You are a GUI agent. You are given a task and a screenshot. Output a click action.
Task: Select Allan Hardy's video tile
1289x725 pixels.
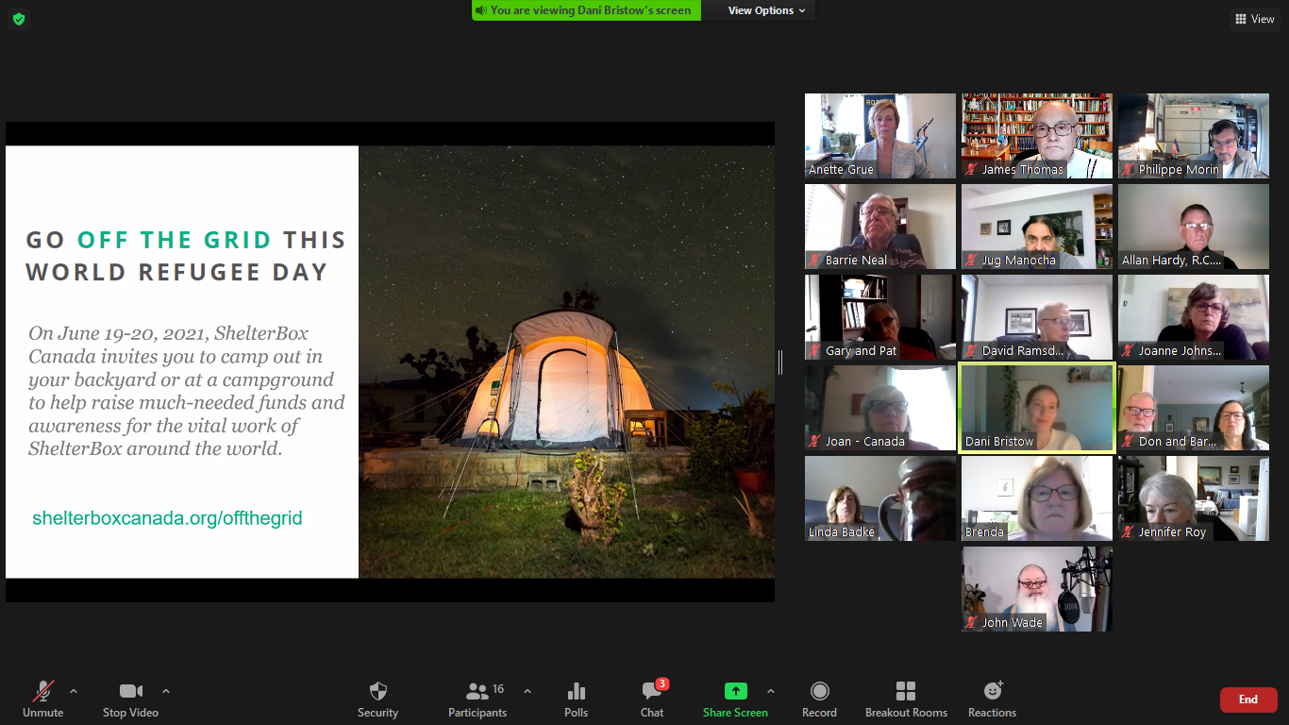point(1193,227)
